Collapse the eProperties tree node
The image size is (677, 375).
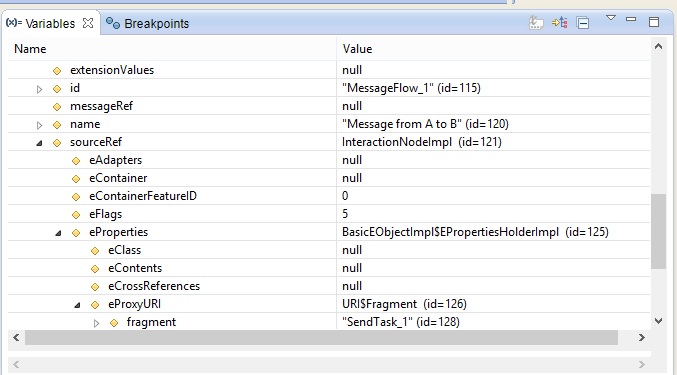point(58,233)
